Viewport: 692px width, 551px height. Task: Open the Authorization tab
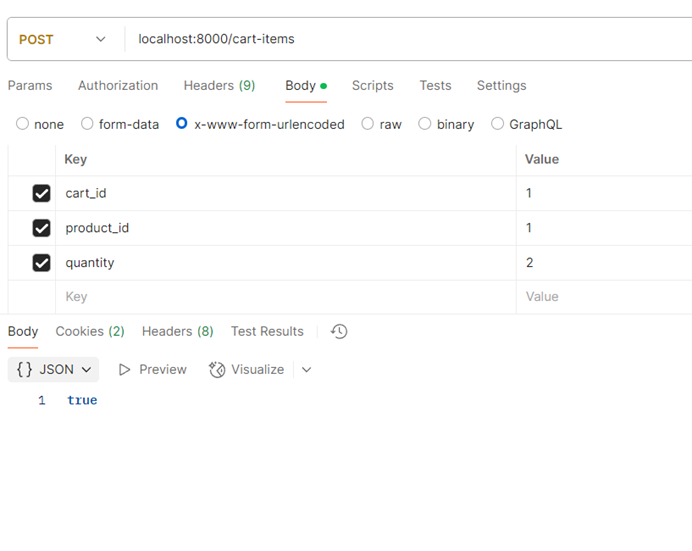(x=118, y=86)
